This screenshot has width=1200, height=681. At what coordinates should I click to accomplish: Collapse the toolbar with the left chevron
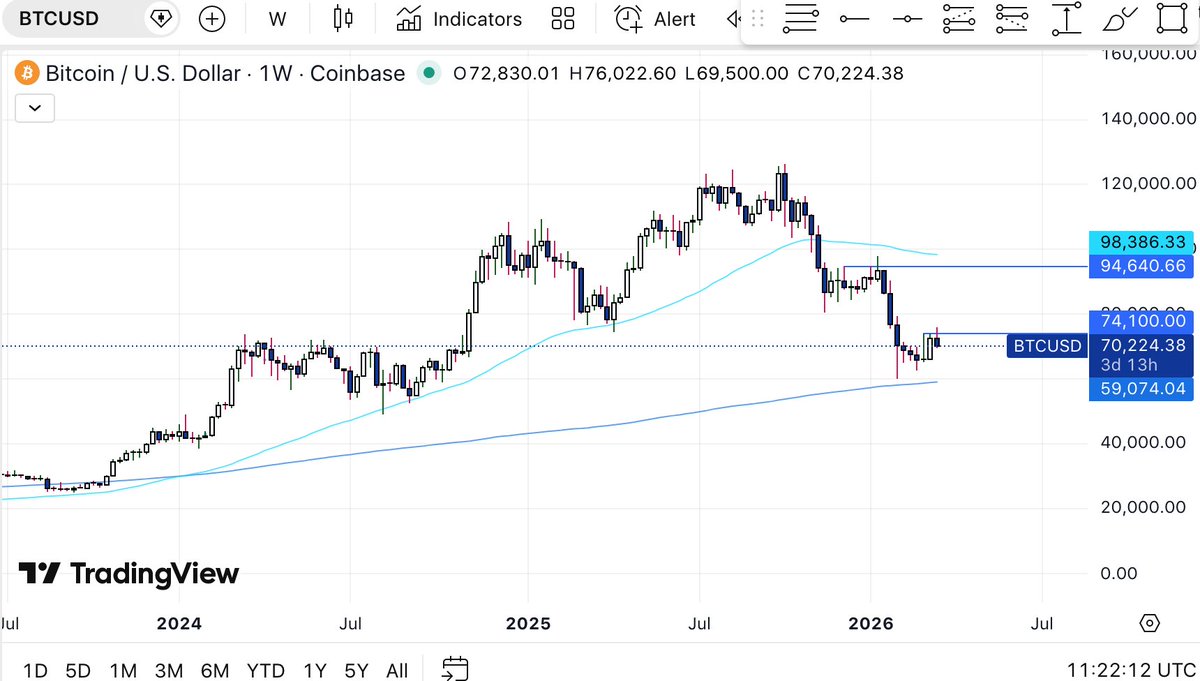(x=733, y=18)
